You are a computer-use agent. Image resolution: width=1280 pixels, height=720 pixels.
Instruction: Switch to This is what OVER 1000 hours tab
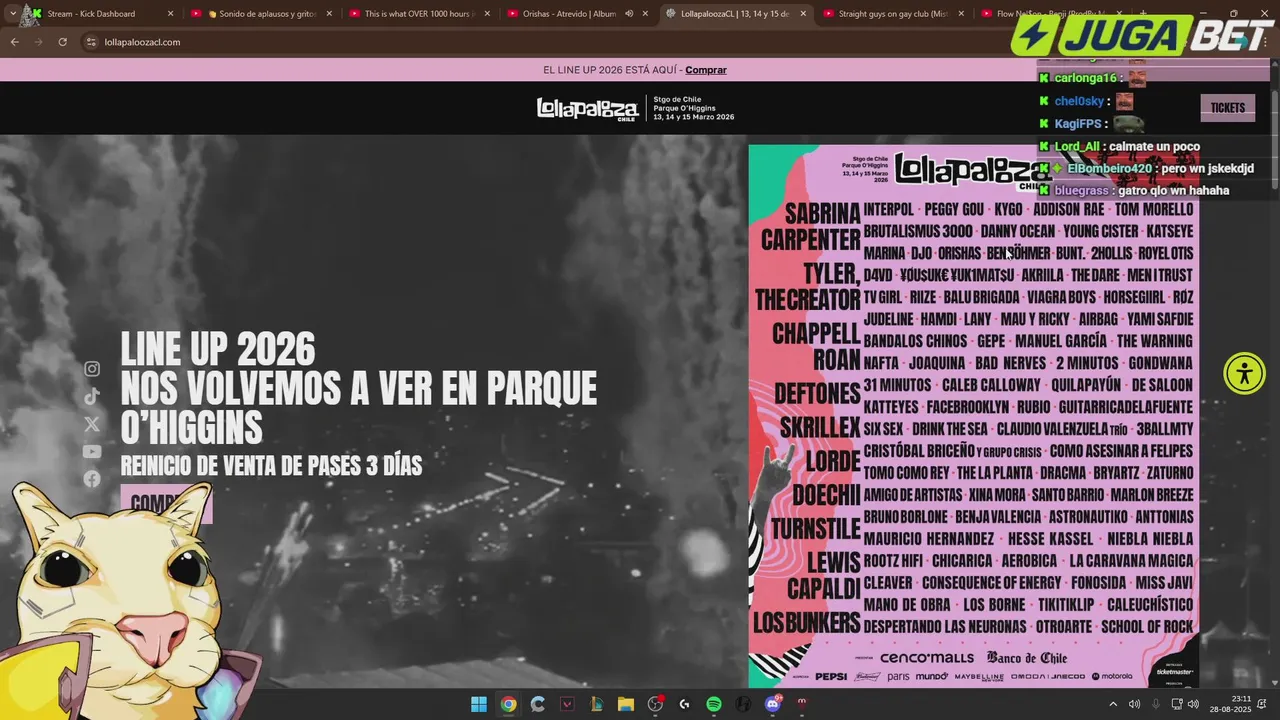tap(420, 14)
